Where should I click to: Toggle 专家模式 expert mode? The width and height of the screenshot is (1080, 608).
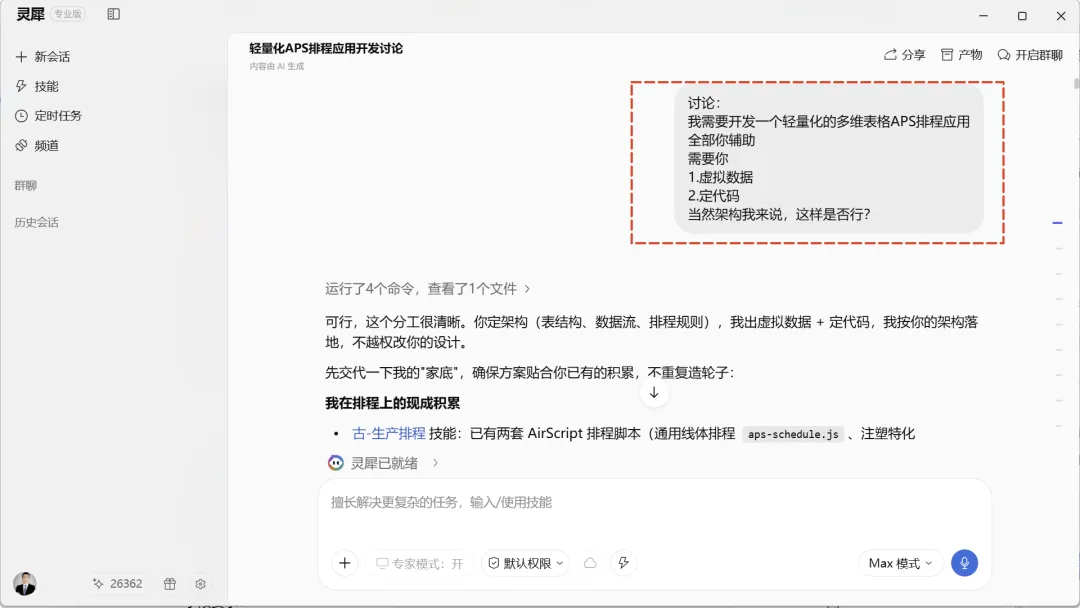[x=419, y=563]
